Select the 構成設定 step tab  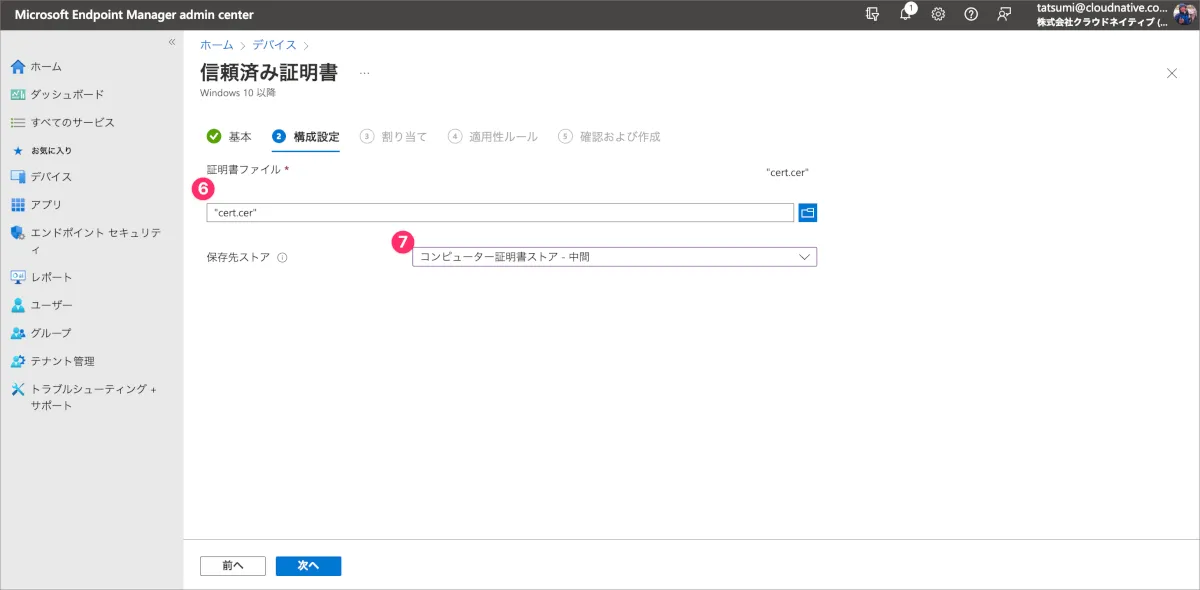point(306,136)
